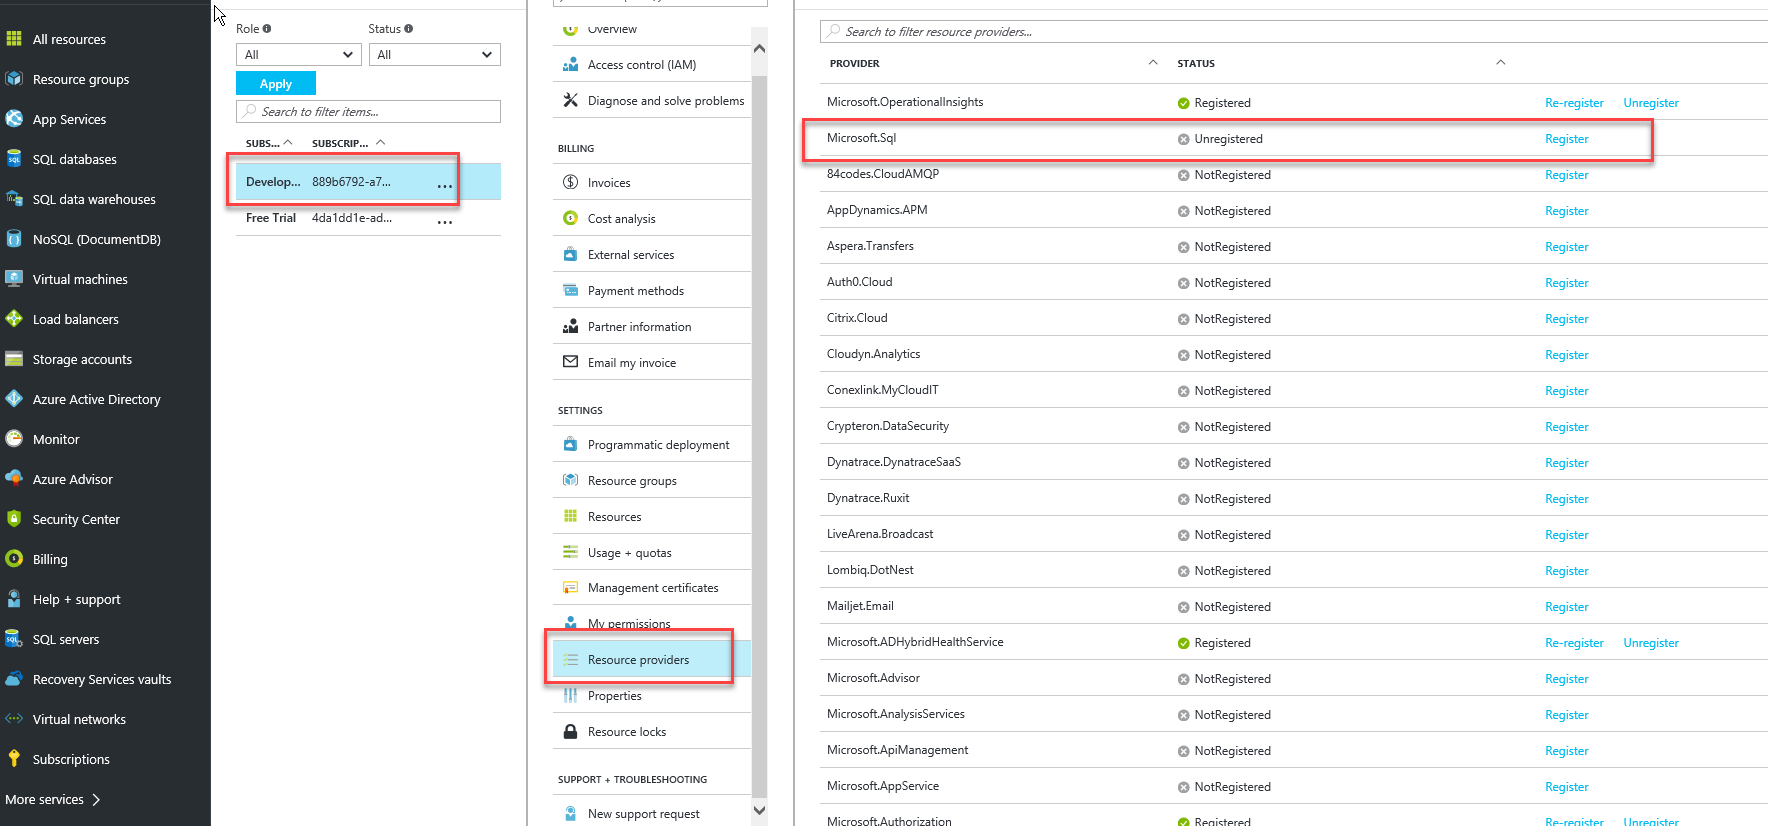Click the Invoices dollar icon
Viewport: 1768px width, 826px height.
[x=570, y=182]
